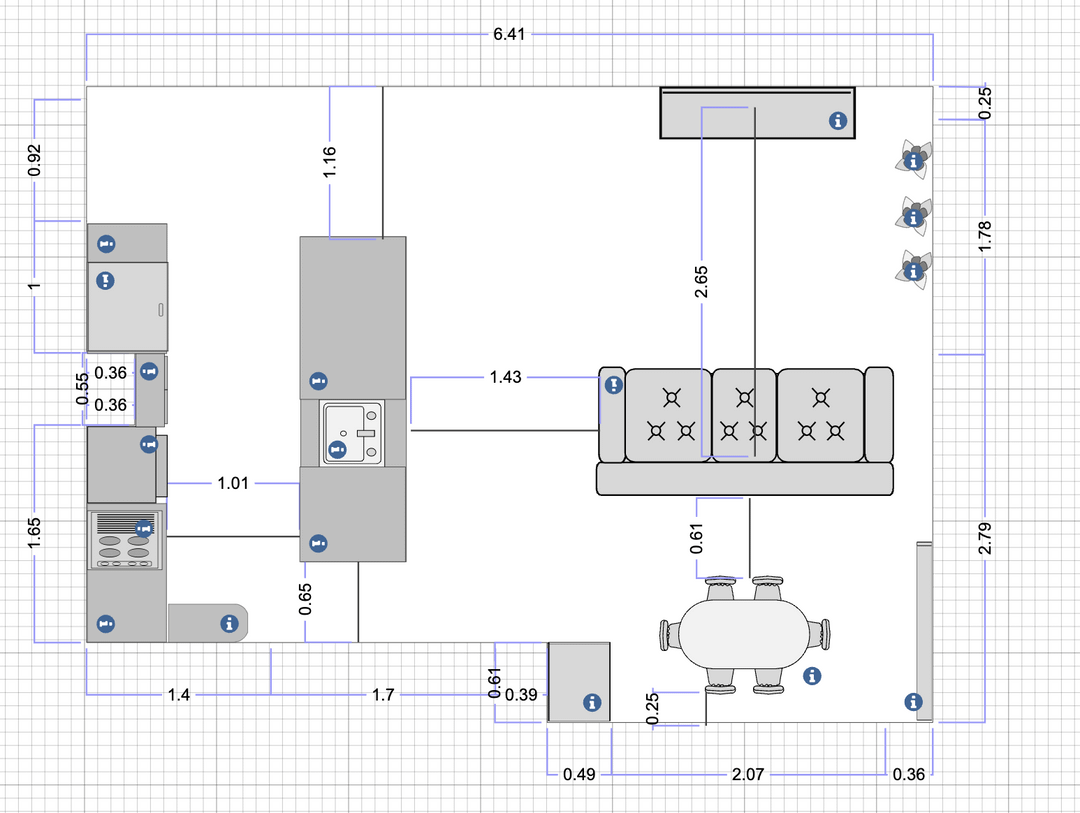Click the middle plant's info icon
The height and width of the screenshot is (813, 1080).
(x=913, y=218)
